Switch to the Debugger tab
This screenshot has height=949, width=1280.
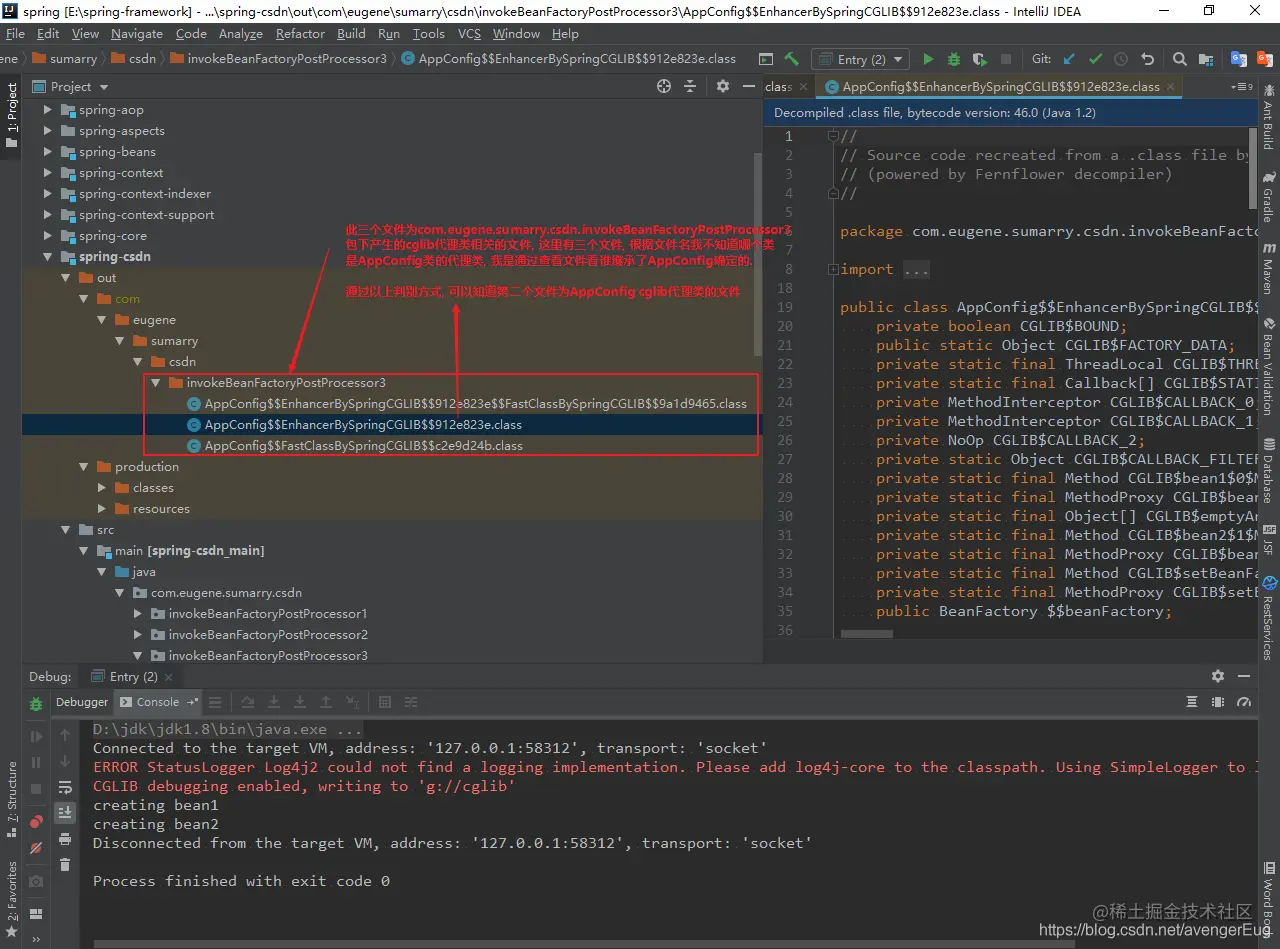[x=81, y=702]
